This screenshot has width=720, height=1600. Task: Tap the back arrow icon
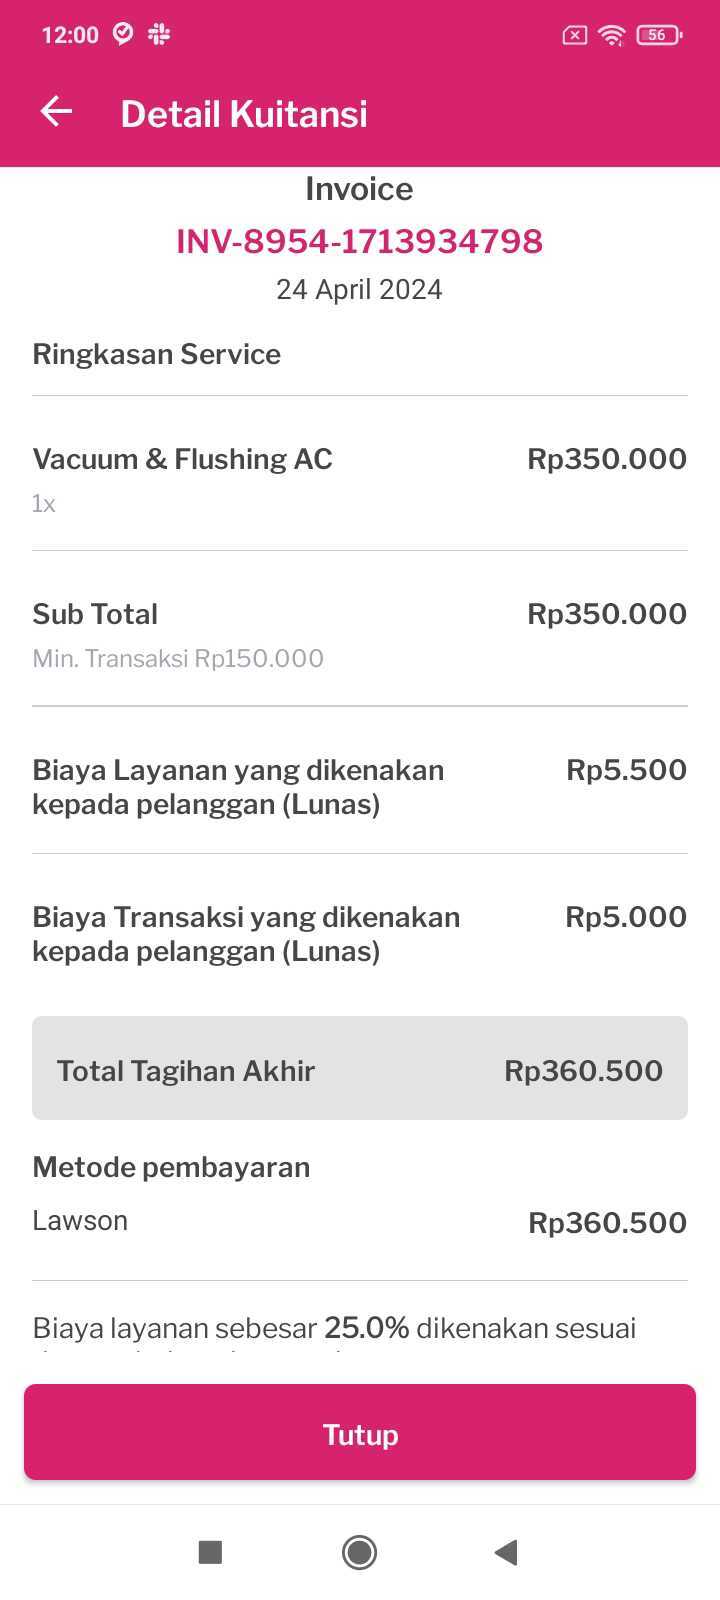(57, 112)
